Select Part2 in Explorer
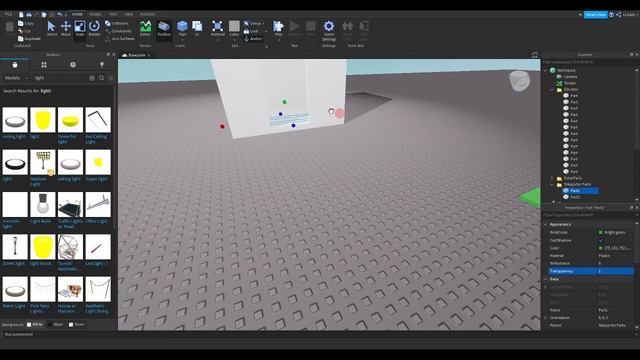This screenshot has width=640, height=360. (x=575, y=197)
